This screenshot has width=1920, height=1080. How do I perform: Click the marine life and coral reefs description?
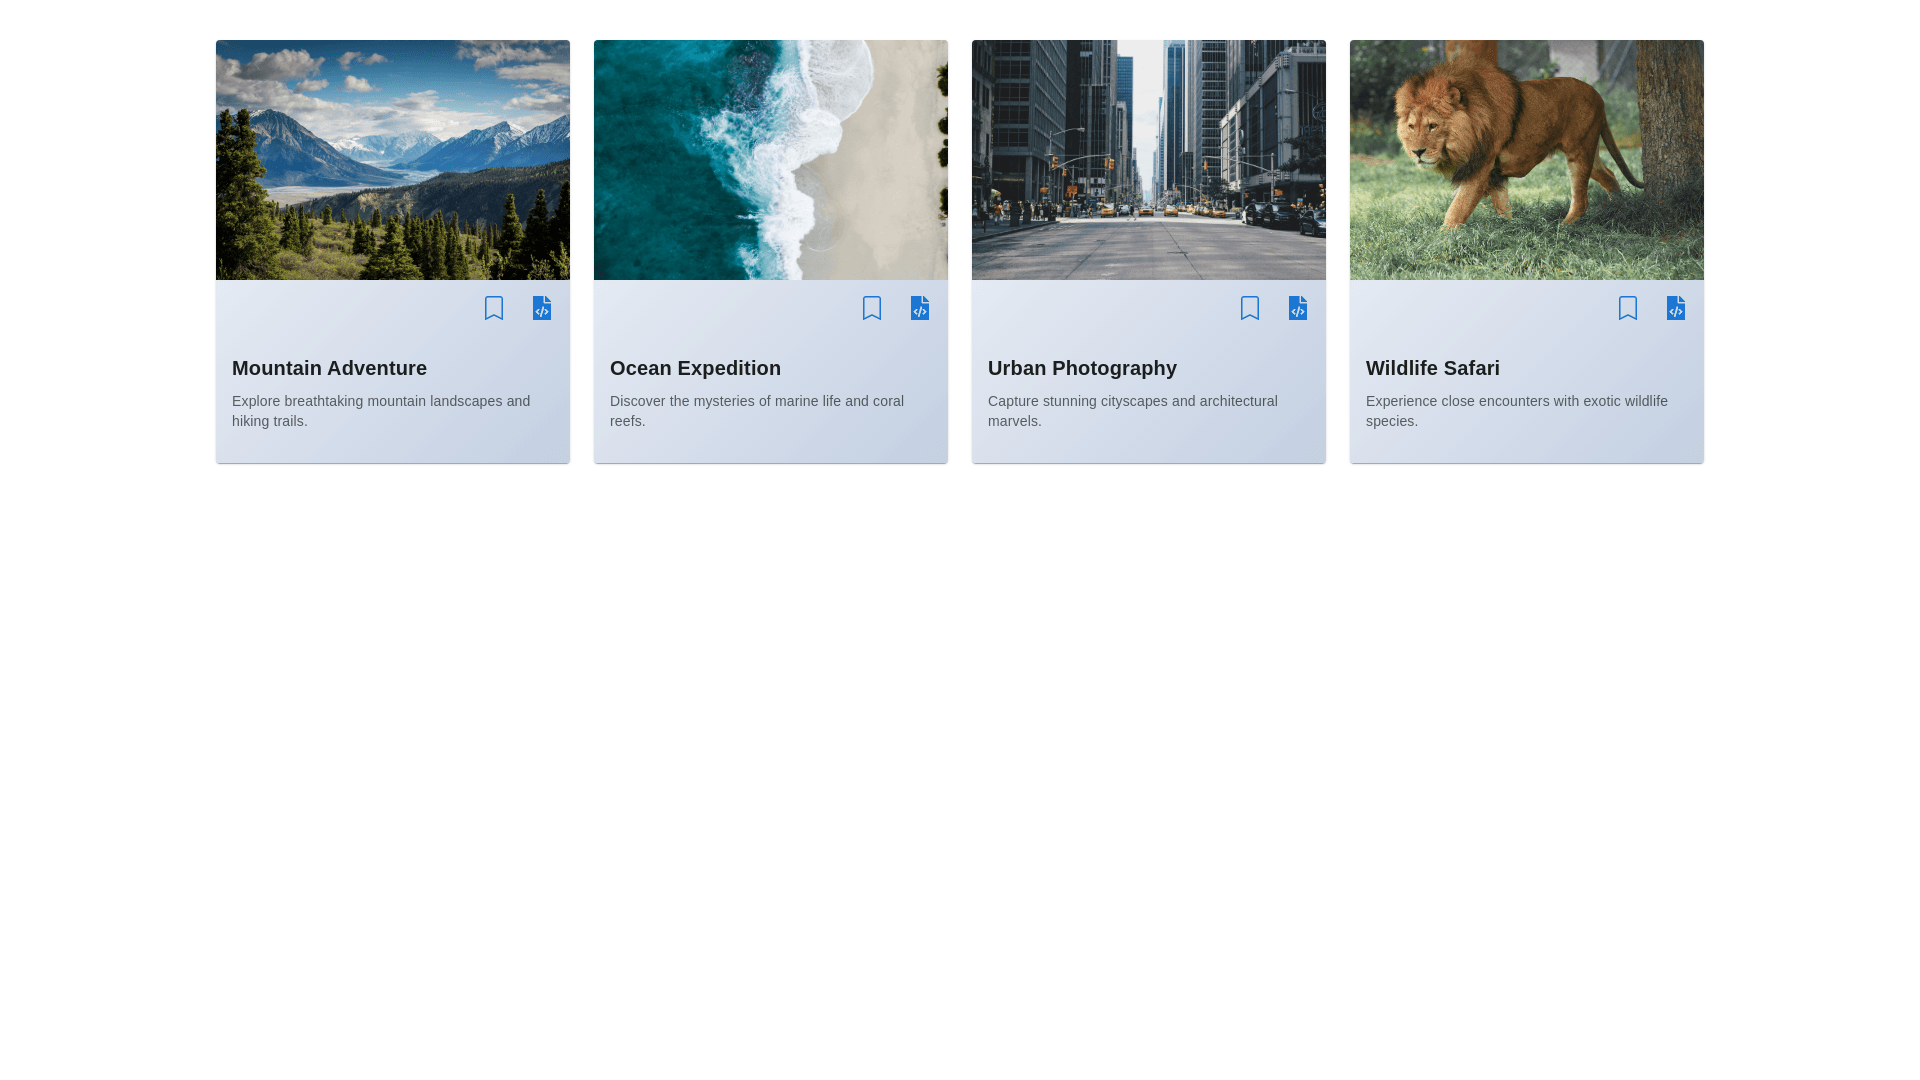click(x=756, y=411)
